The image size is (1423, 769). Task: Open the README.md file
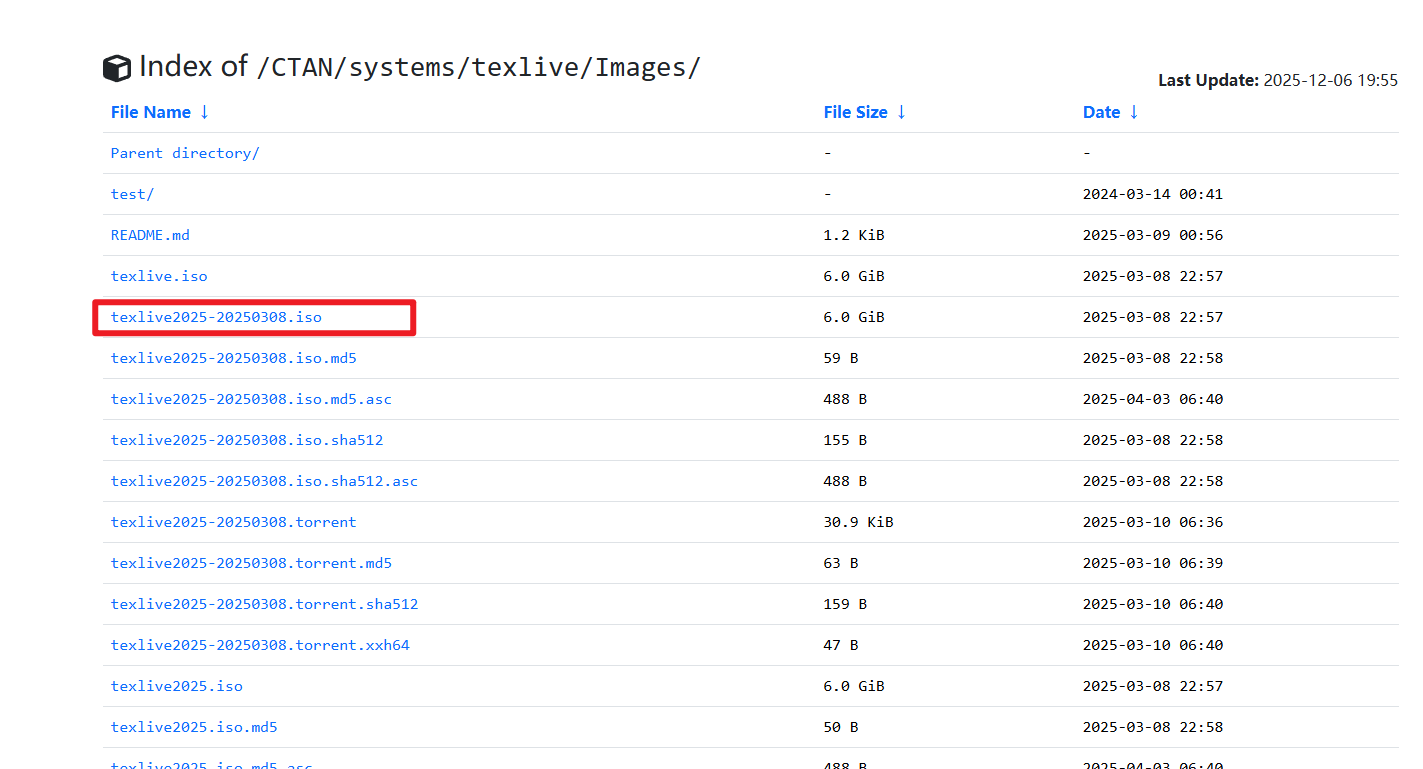click(x=150, y=235)
